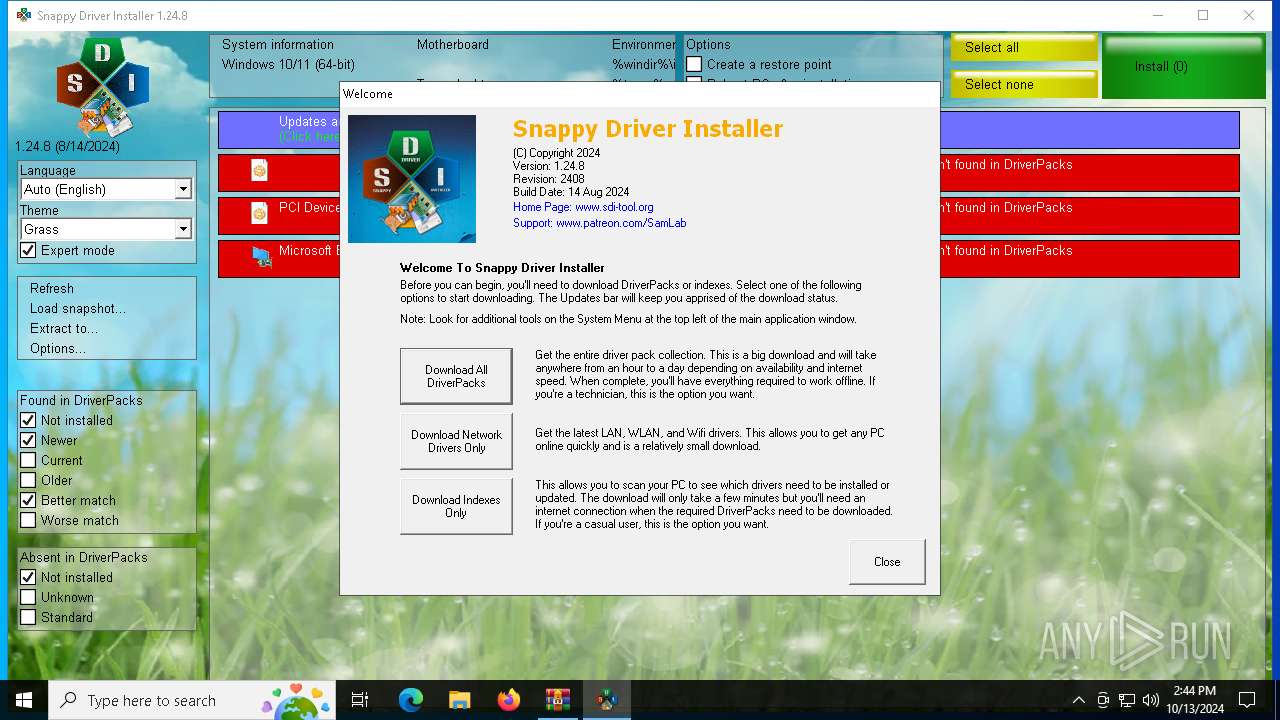Click the SDI logo image in the Welcome dialog
The image size is (1280, 720).
[412, 179]
